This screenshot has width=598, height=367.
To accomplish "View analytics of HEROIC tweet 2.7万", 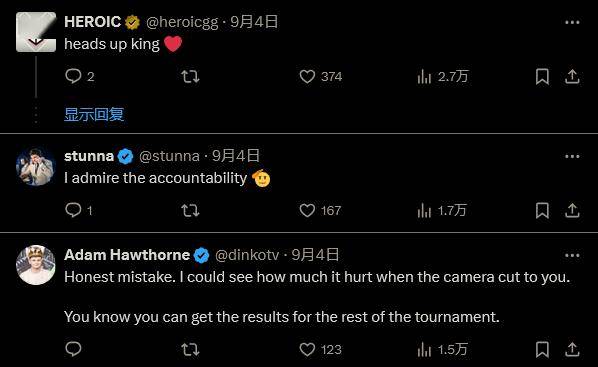I will [x=442, y=77].
